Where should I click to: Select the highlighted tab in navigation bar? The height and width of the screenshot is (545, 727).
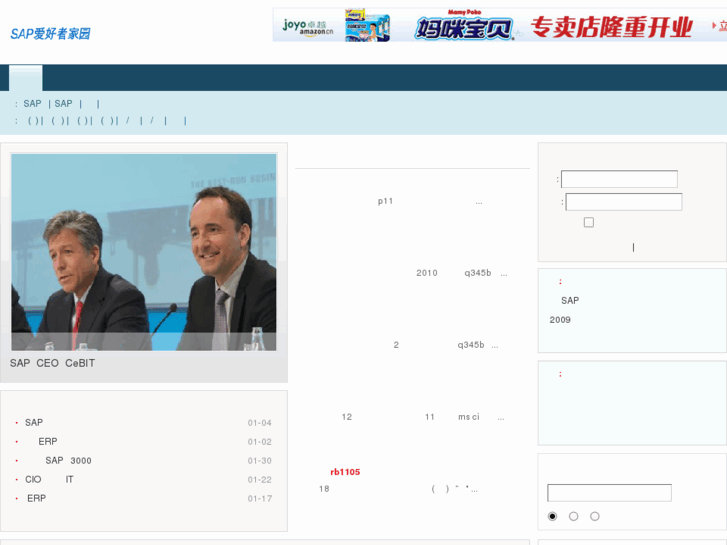[26, 78]
